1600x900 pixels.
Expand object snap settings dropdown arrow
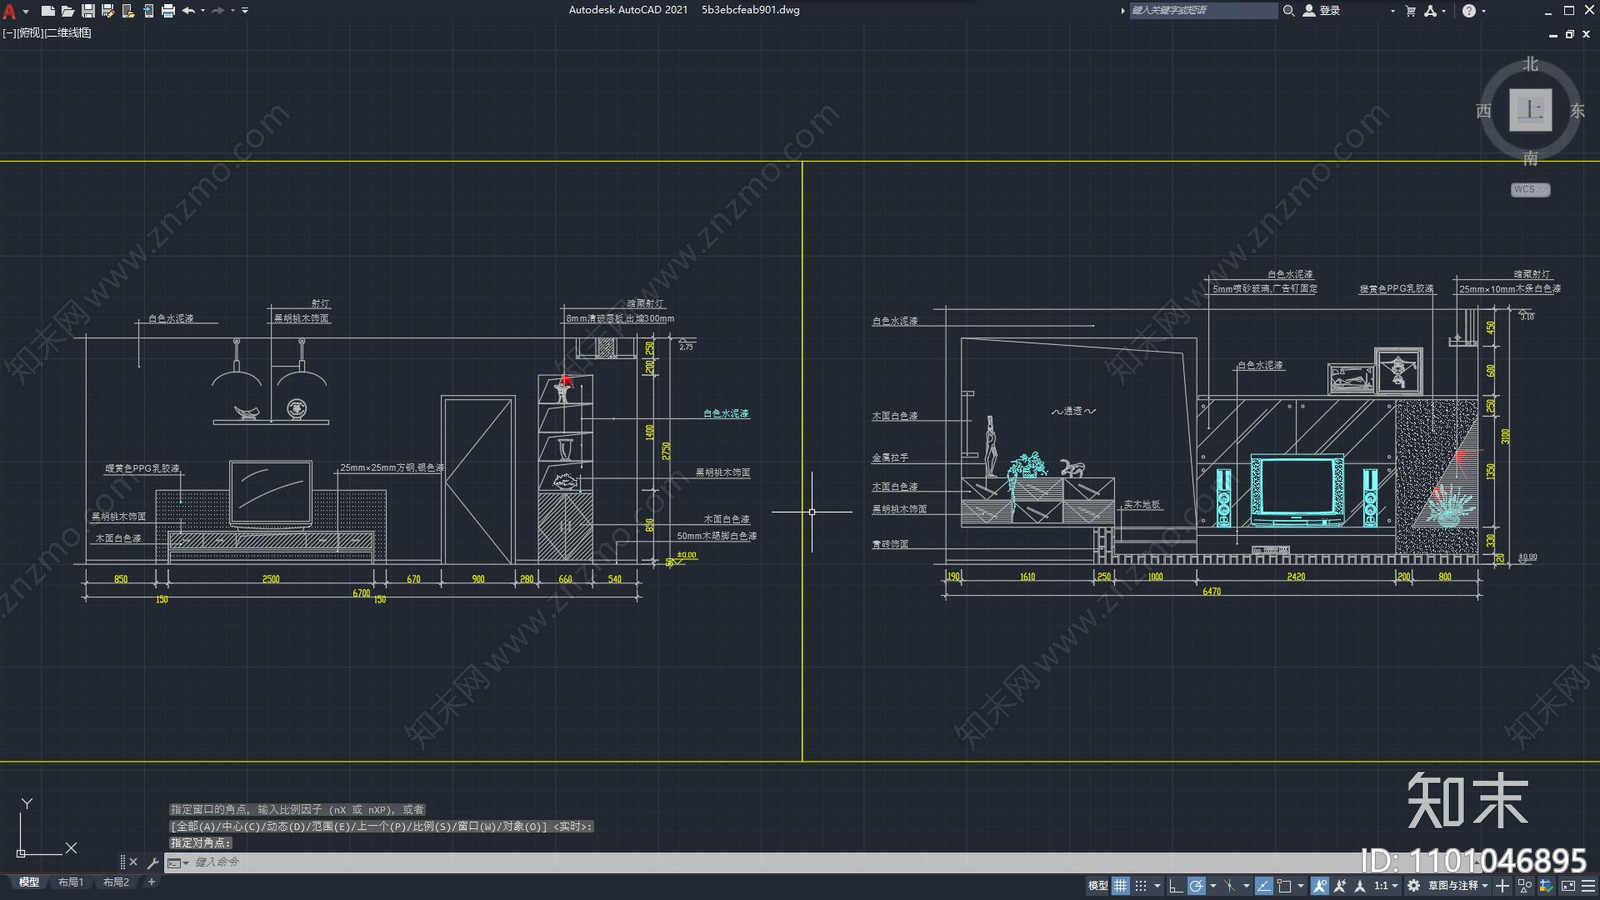pyautogui.click(x=1301, y=885)
